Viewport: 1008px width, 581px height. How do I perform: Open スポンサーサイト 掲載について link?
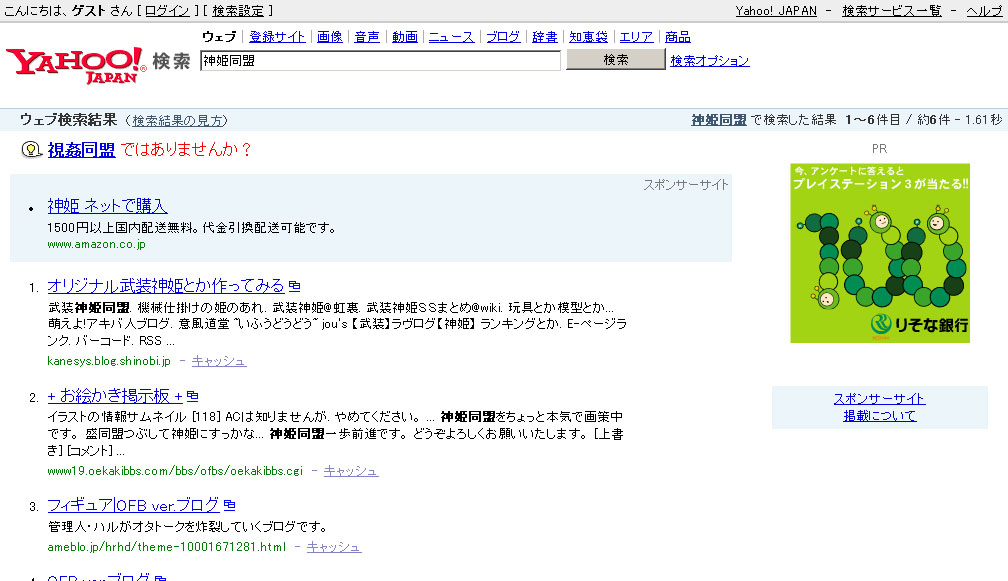tap(879, 407)
